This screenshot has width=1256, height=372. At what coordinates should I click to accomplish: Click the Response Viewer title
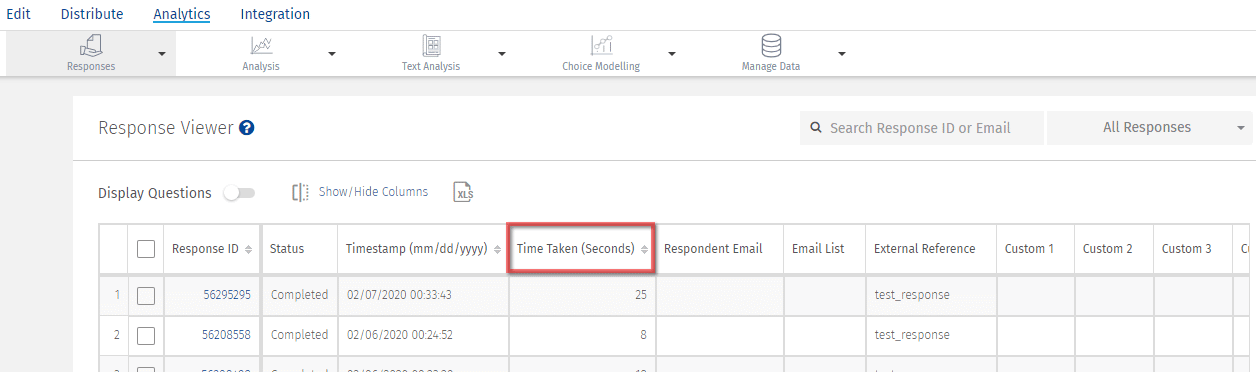[x=166, y=128]
